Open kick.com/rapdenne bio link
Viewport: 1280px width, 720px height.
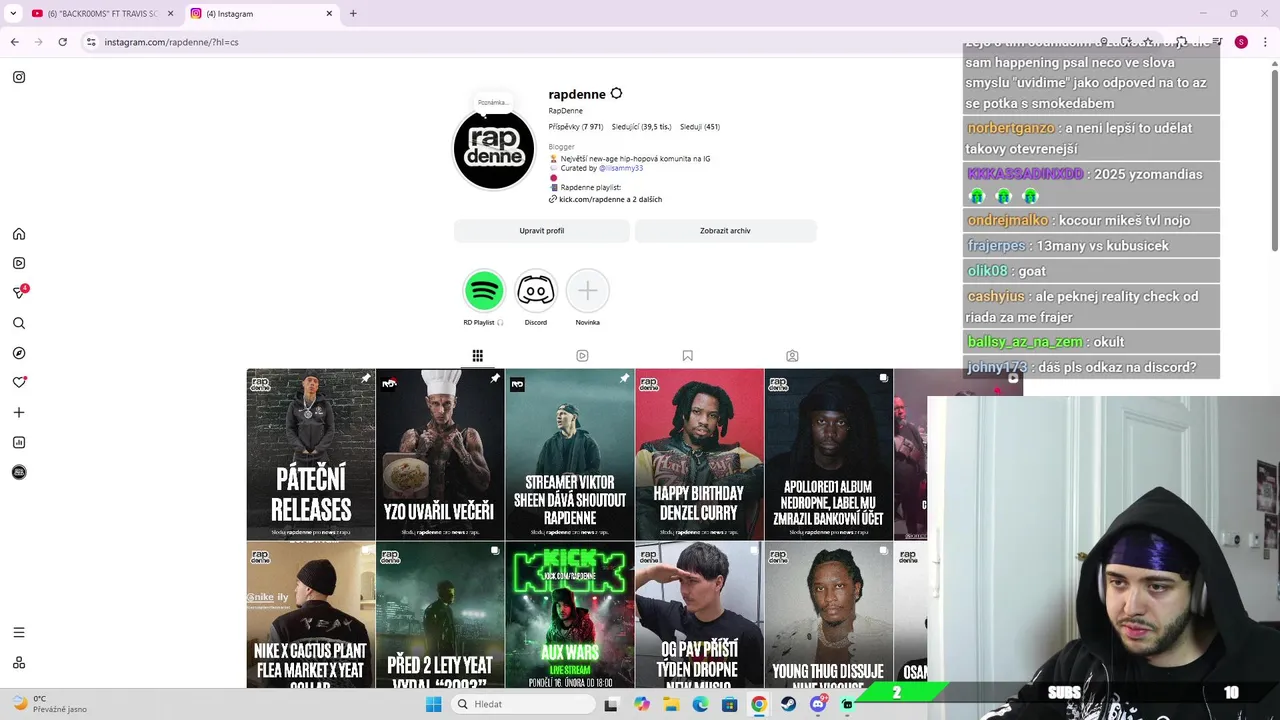pos(610,200)
